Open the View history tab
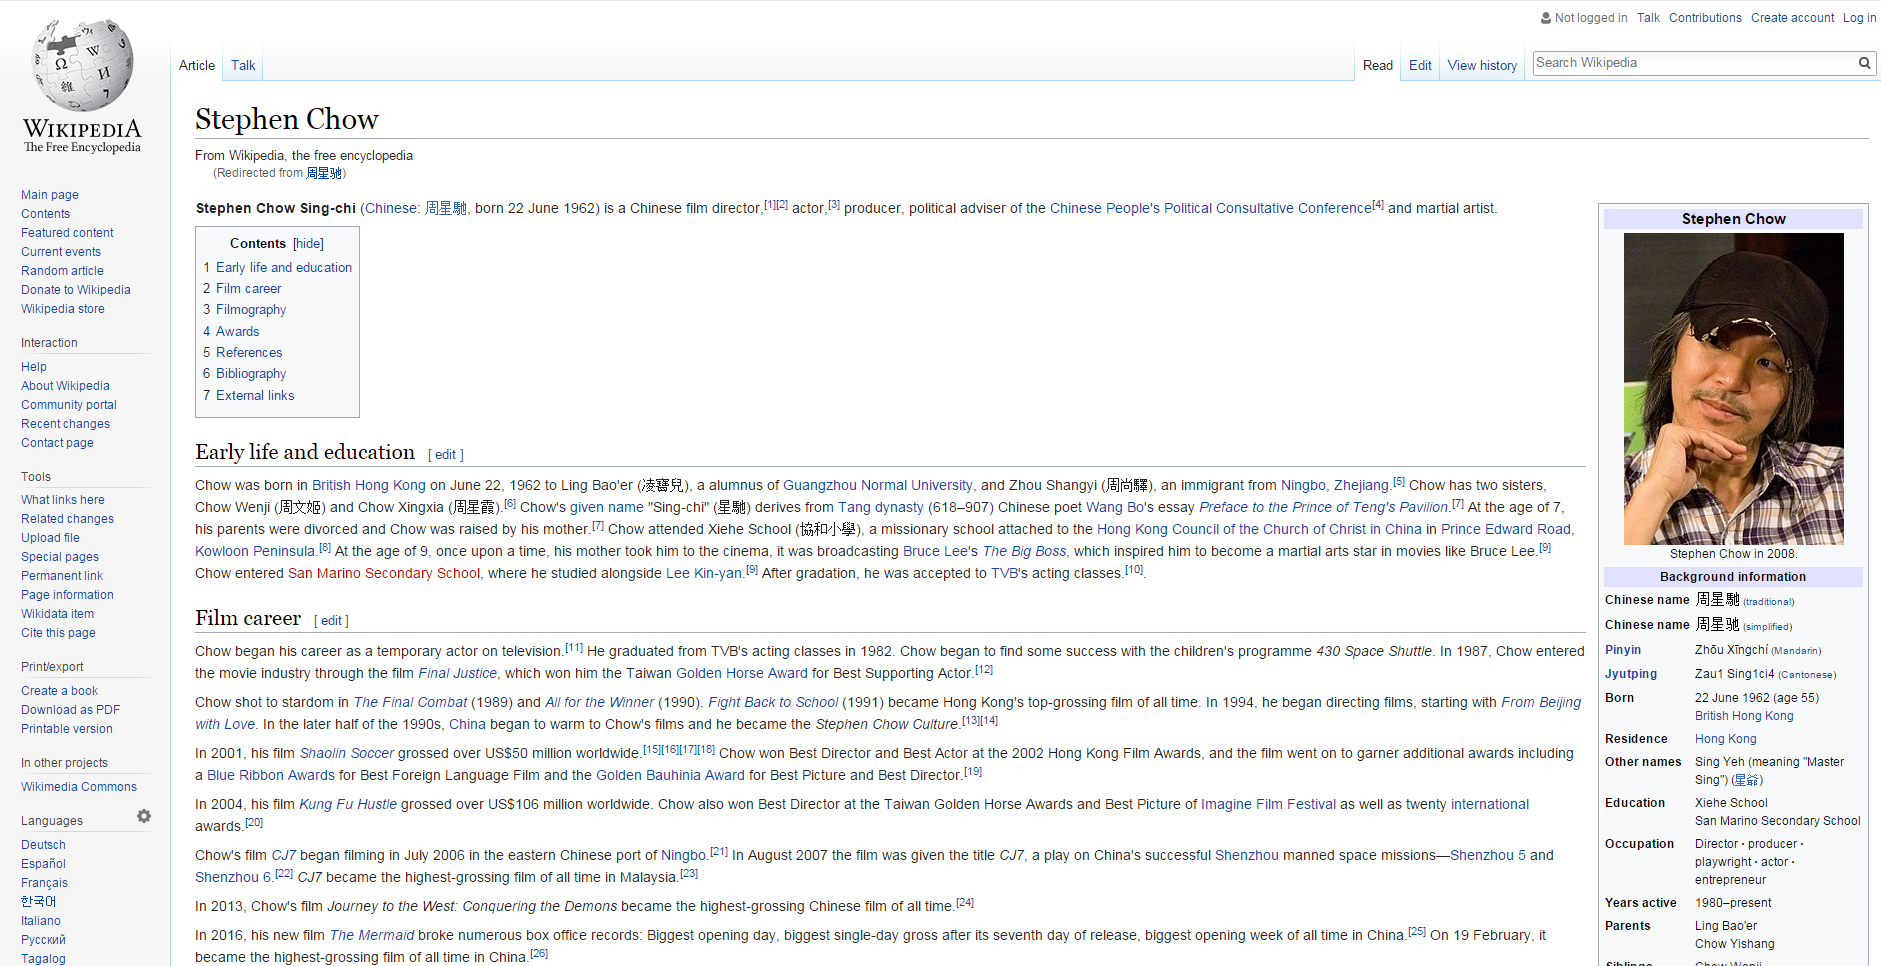The image size is (1881, 966). tap(1482, 66)
